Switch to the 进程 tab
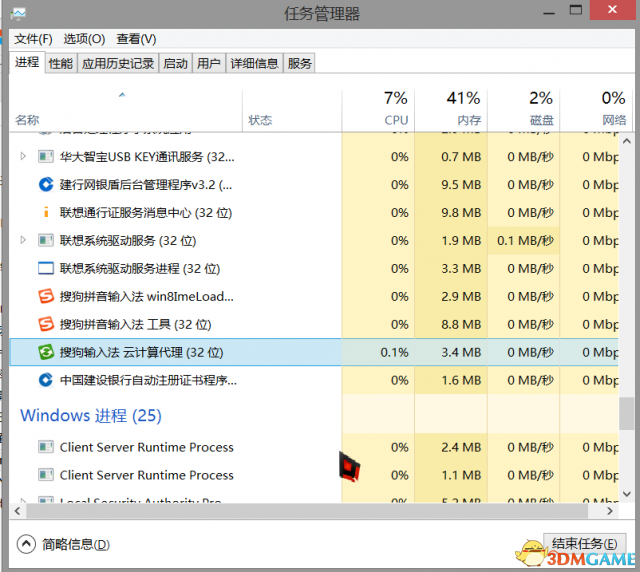The height and width of the screenshot is (572, 640). click(x=27, y=62)
